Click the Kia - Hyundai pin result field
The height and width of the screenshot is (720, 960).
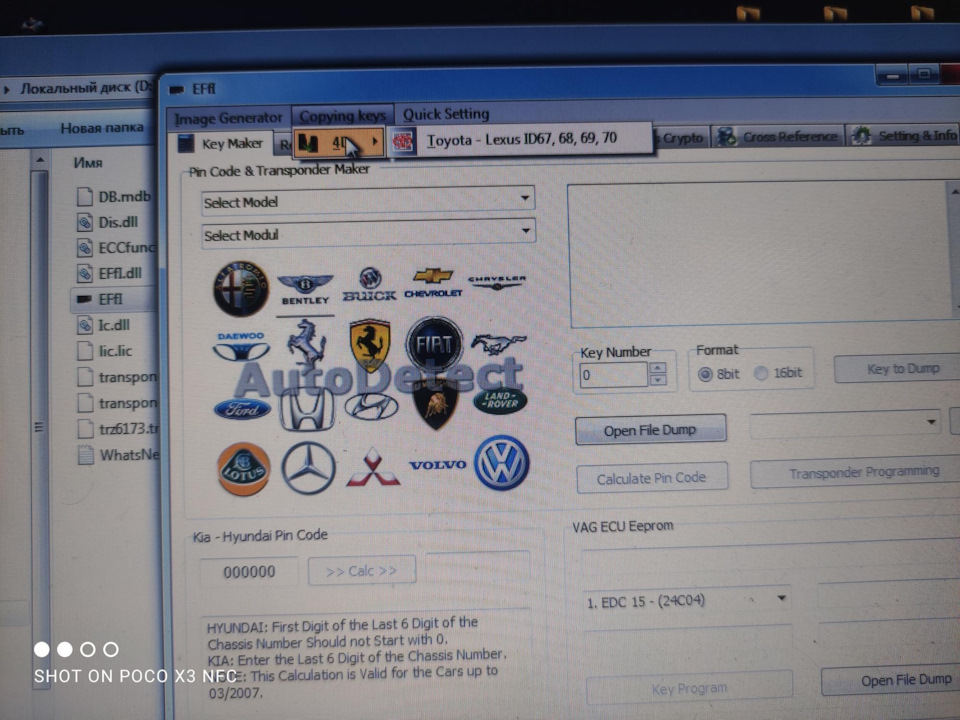tap(478, 566)
